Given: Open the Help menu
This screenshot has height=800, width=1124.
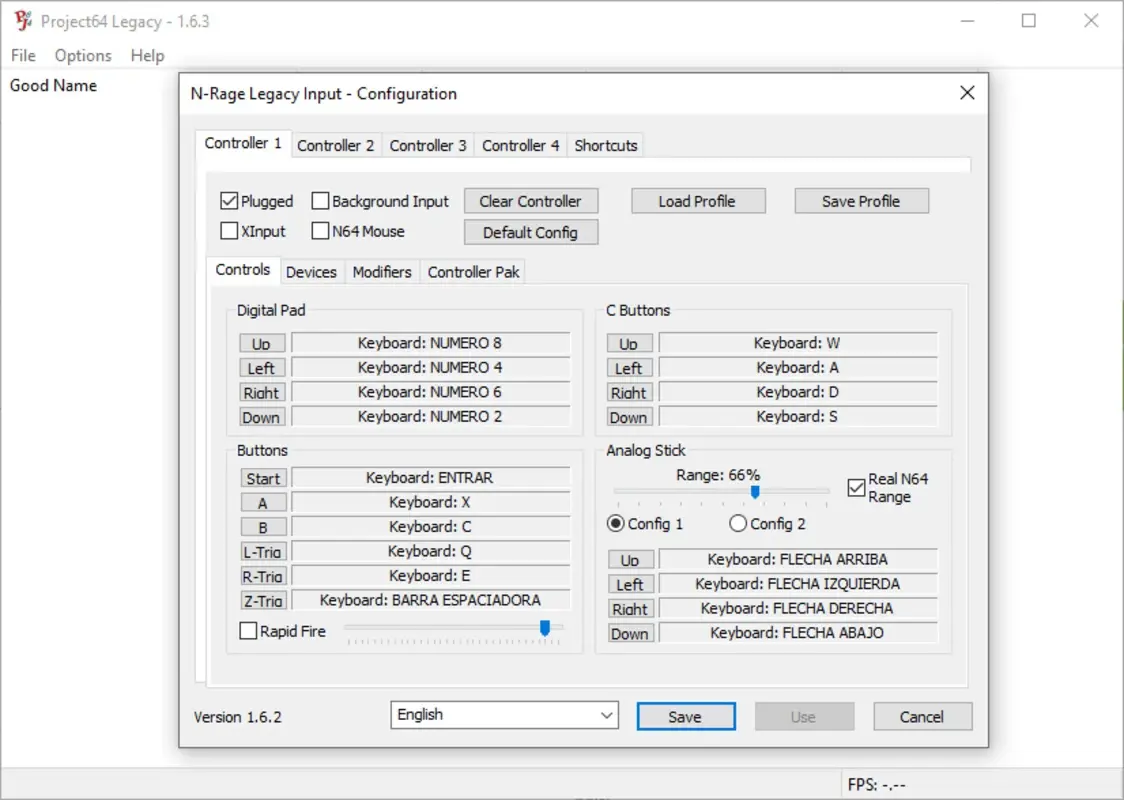Looking at the screenshot, I should [147, 55].
